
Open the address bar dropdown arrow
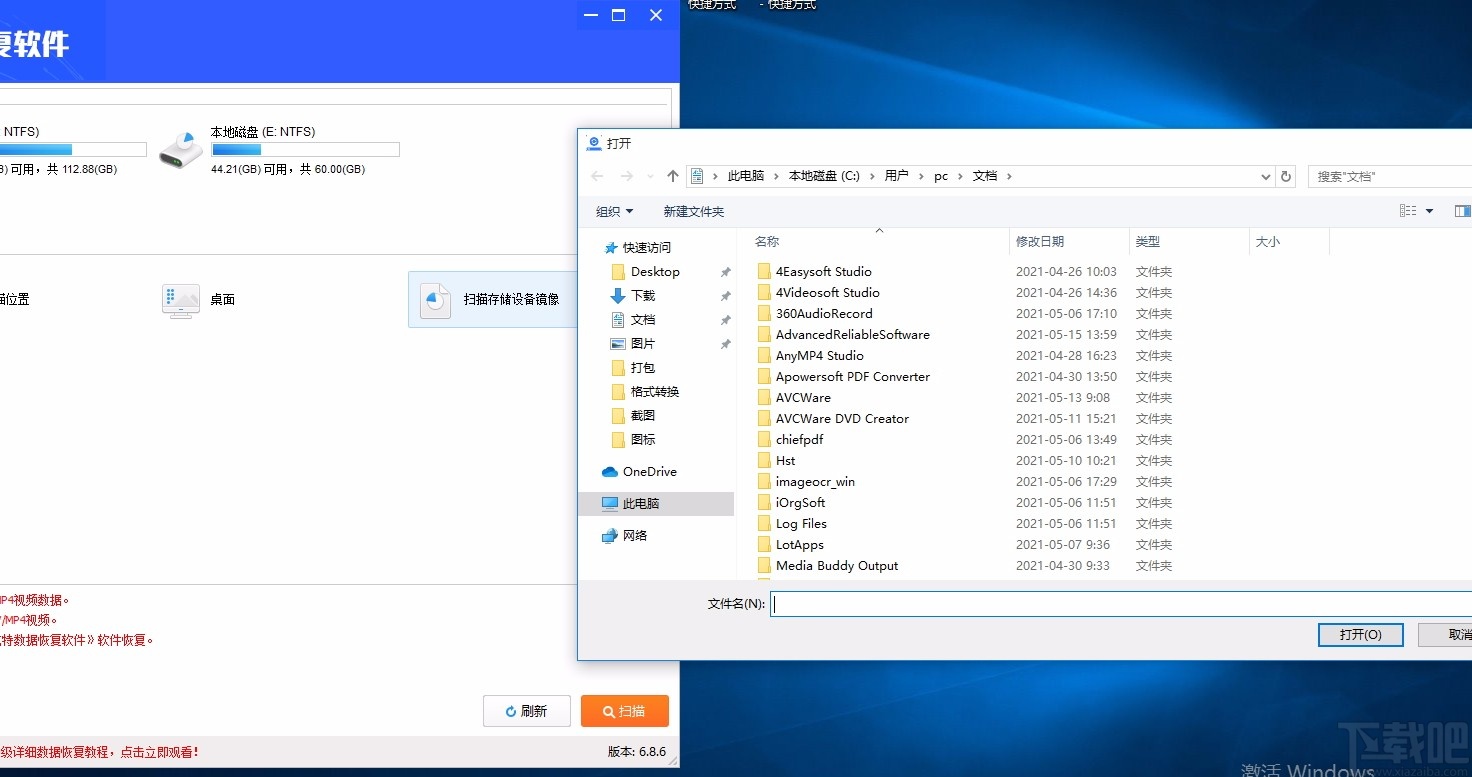1265,175
